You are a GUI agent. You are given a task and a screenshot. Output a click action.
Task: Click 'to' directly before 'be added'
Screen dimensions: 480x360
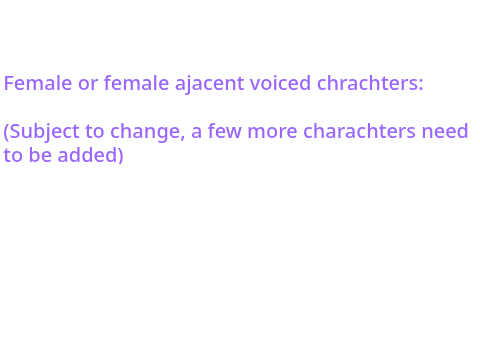tap(13, 155)
